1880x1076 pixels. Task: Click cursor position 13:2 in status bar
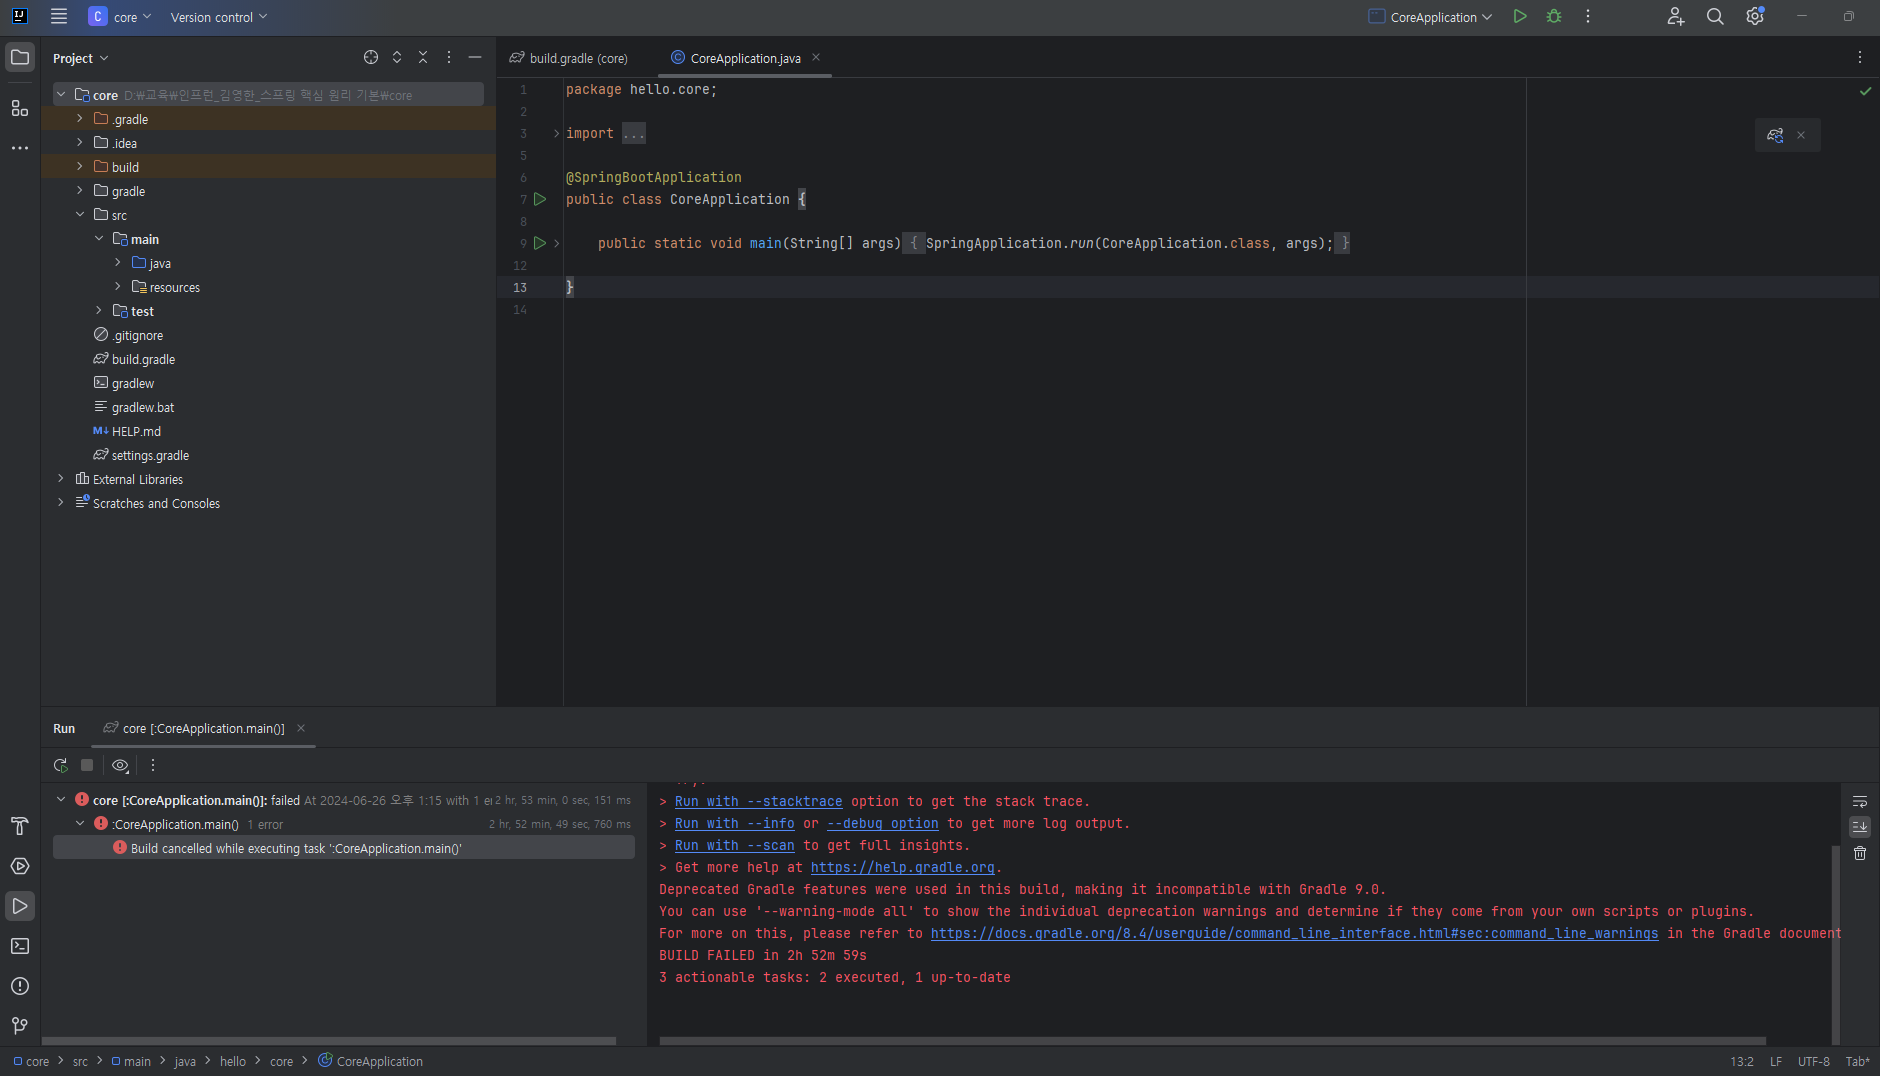(1742, 1061)
